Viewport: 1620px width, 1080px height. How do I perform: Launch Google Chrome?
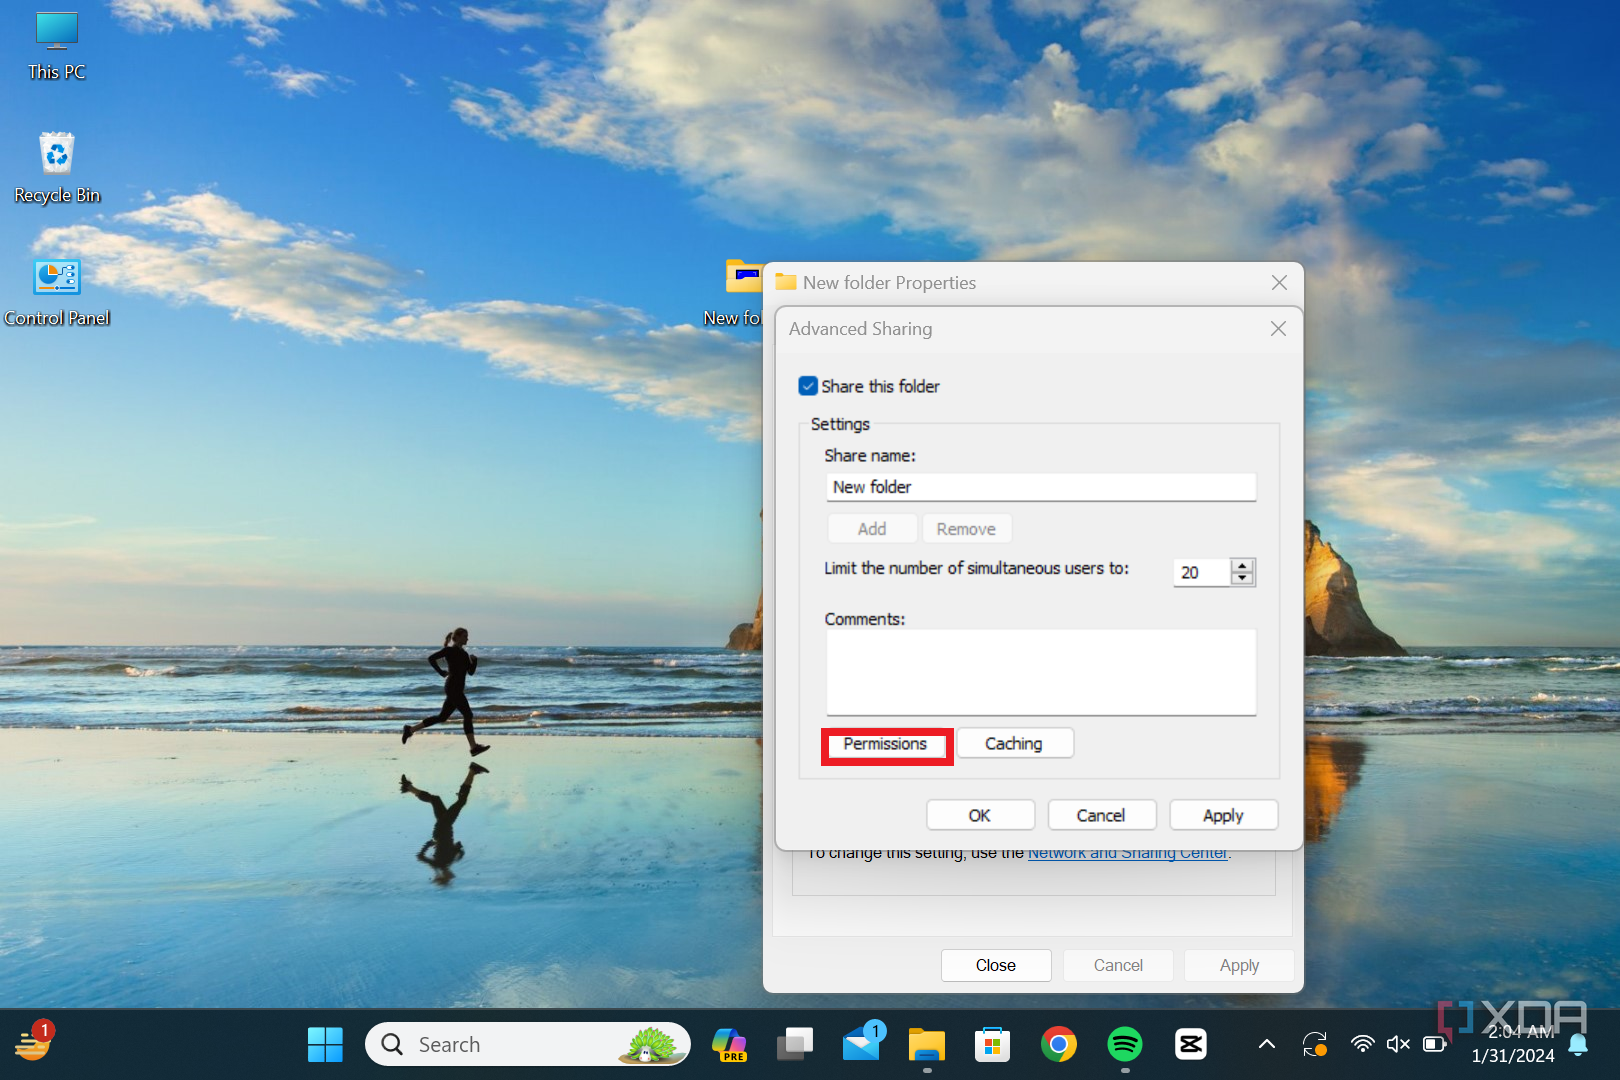pyautogui.click(x=1058, y=1043)
